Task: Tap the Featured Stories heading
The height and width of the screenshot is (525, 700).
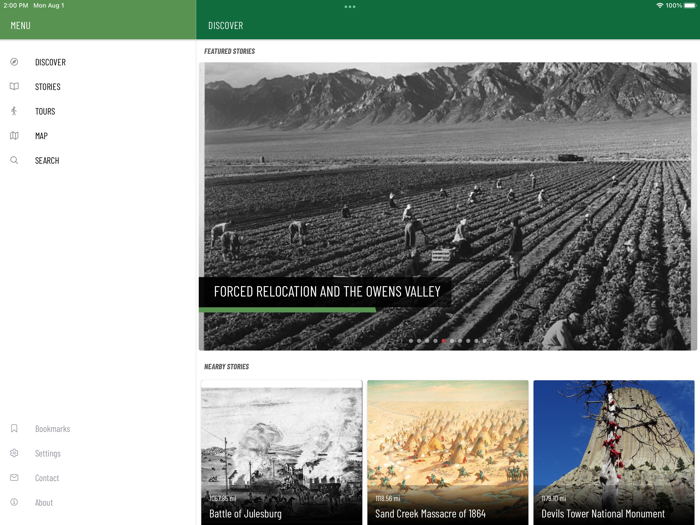Action: 229,51
